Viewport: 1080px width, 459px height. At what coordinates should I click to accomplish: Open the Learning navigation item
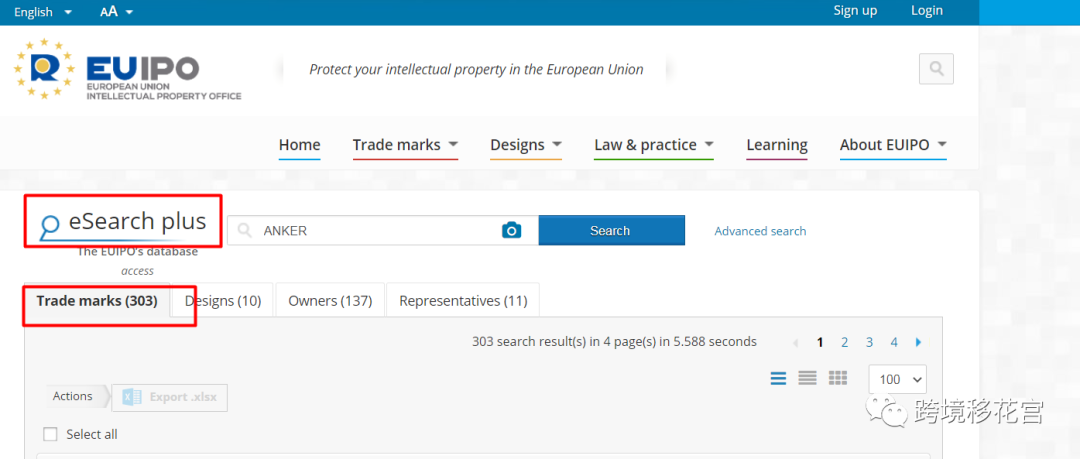point(777,145)
